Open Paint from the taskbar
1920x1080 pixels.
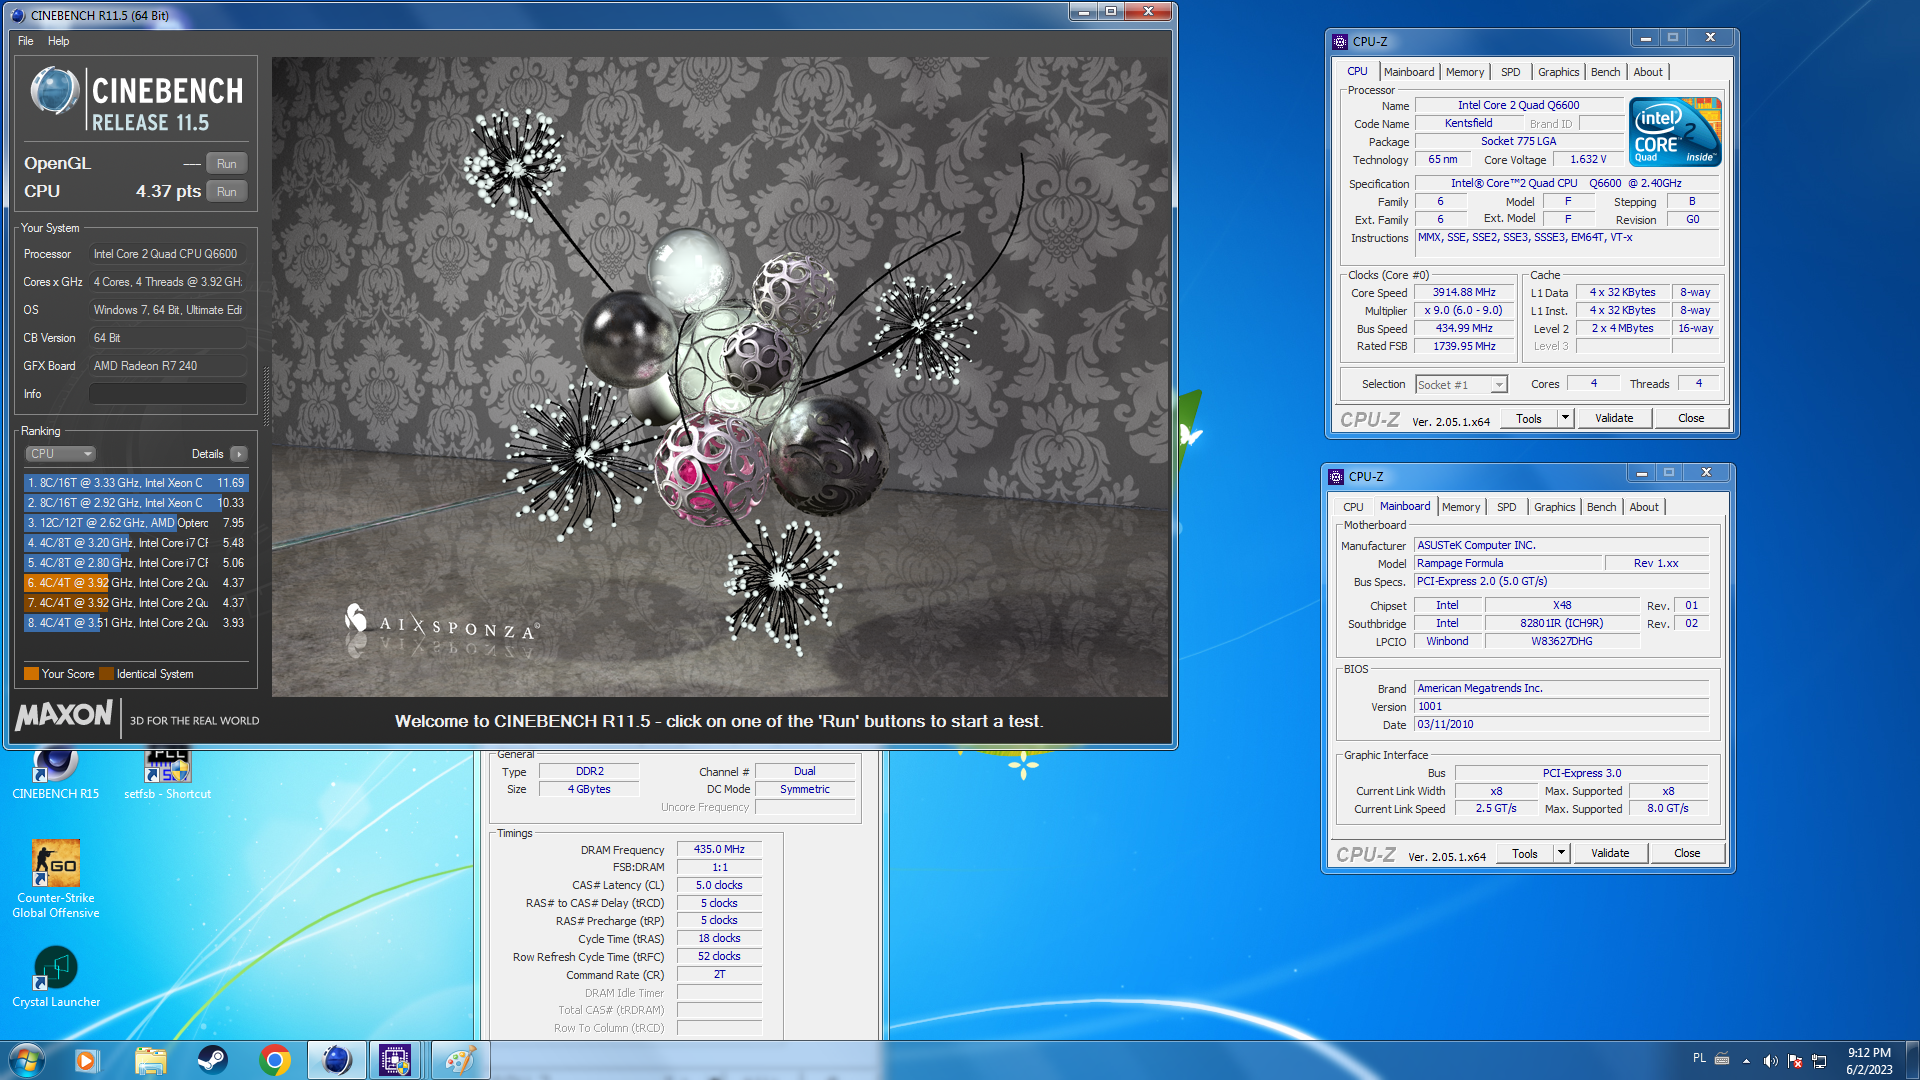[x=460, y=1060]
